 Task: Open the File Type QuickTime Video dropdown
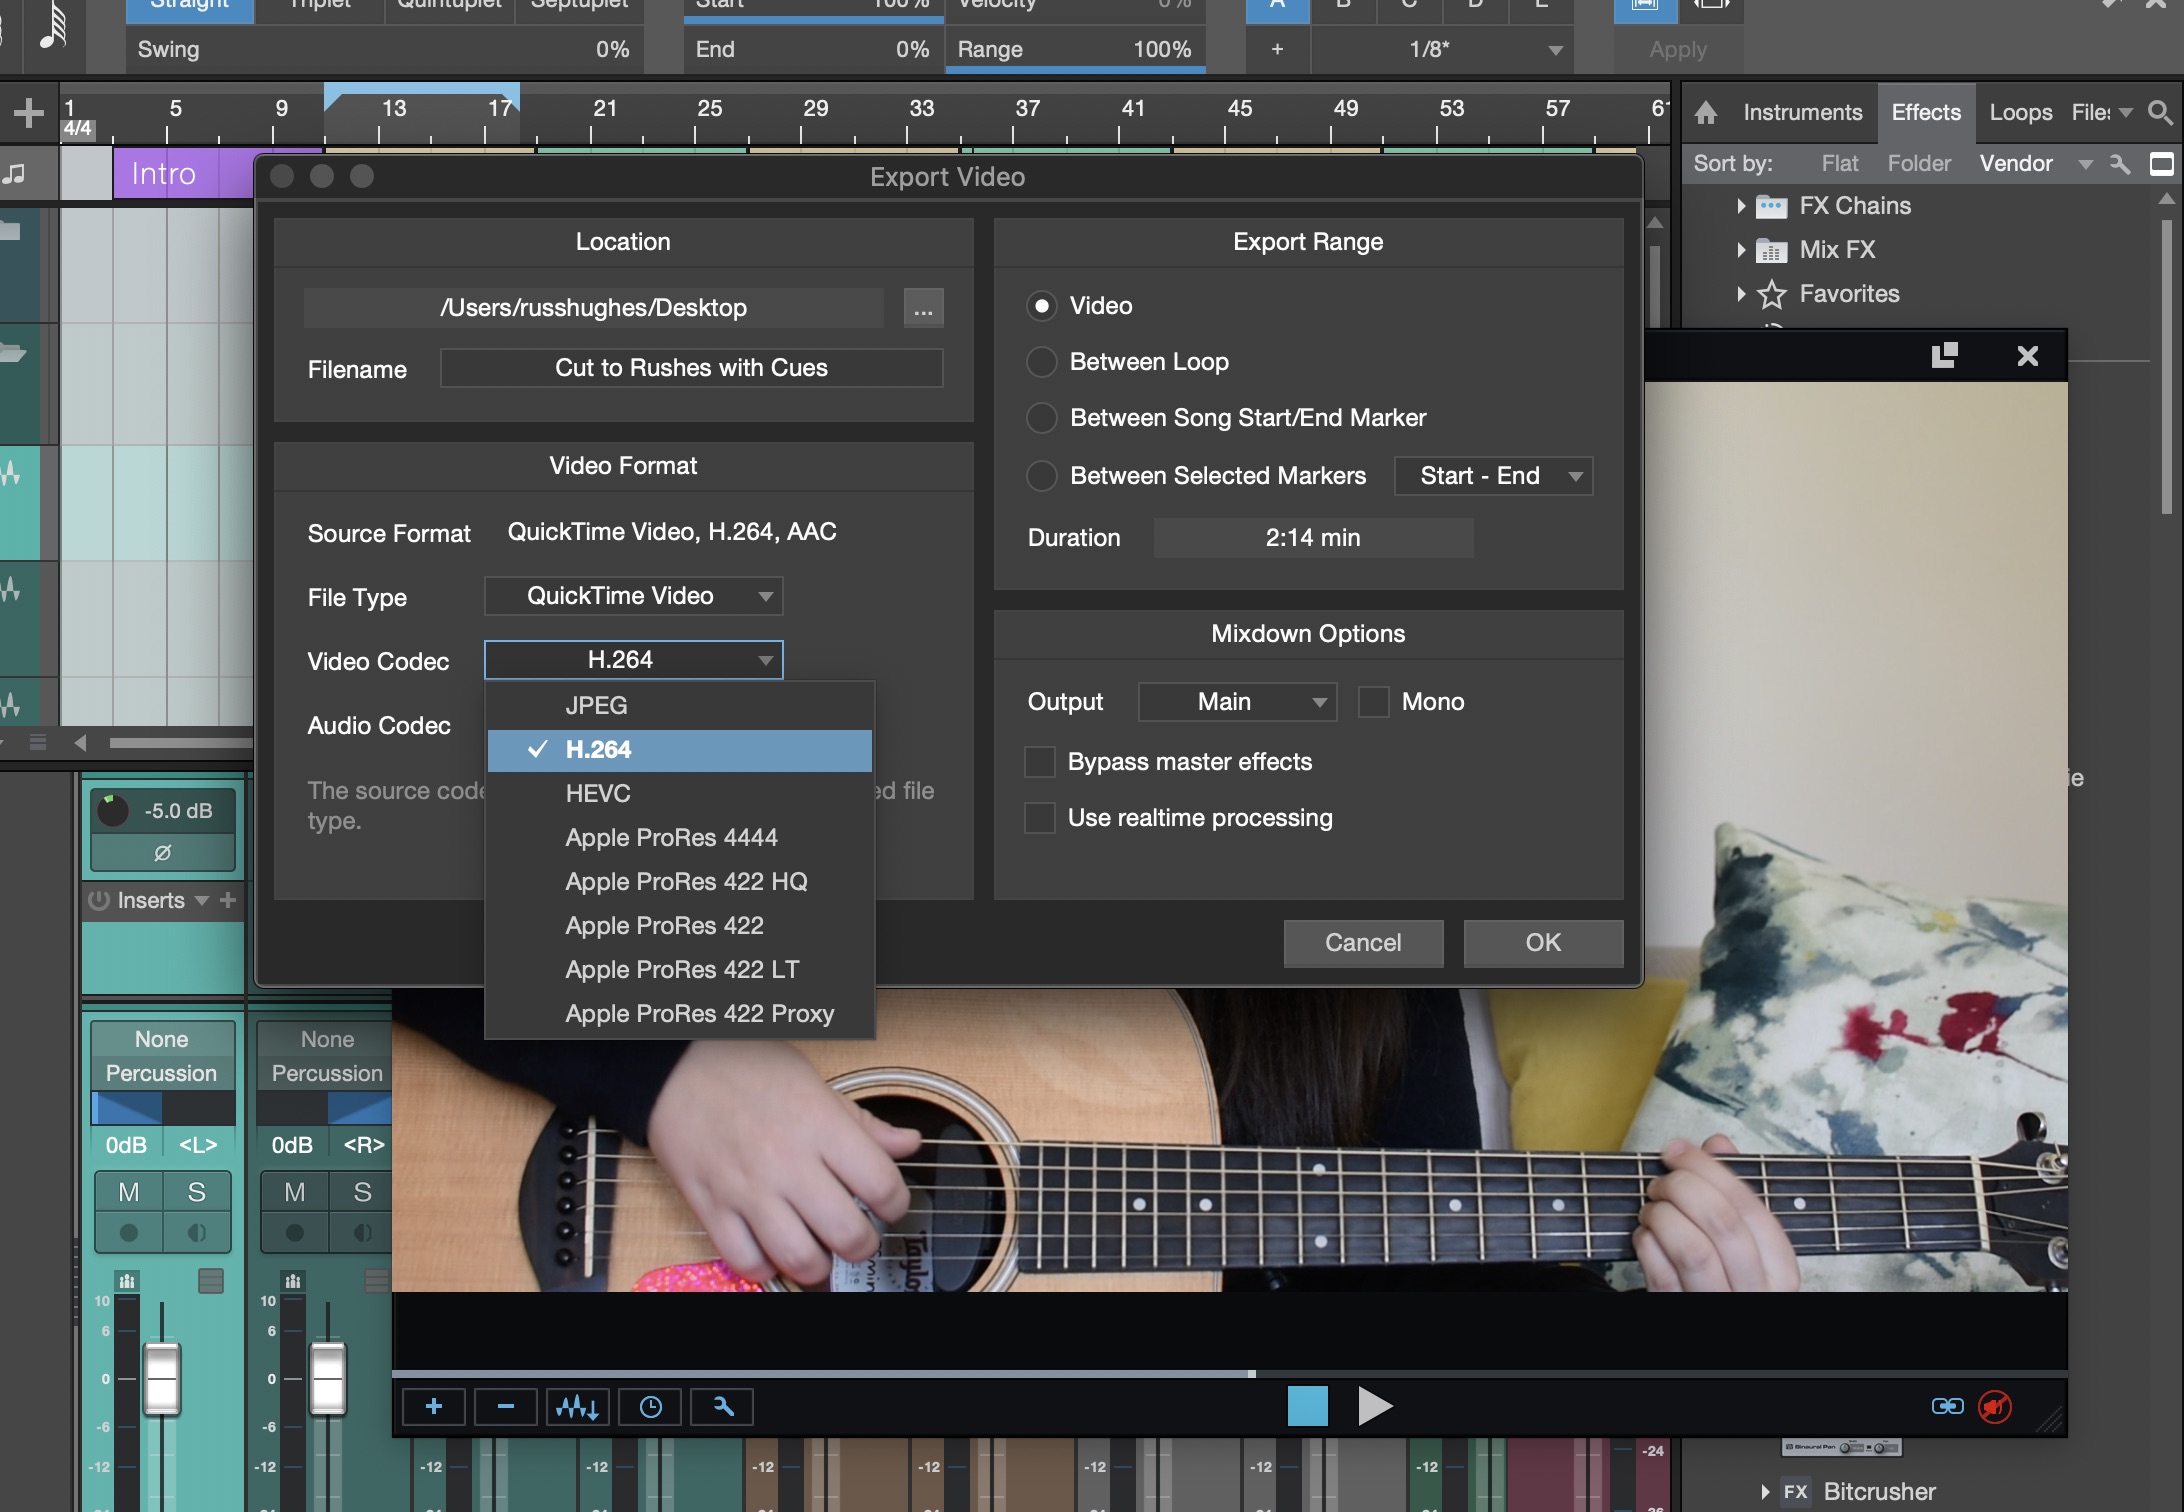click(x=633, y=596)
